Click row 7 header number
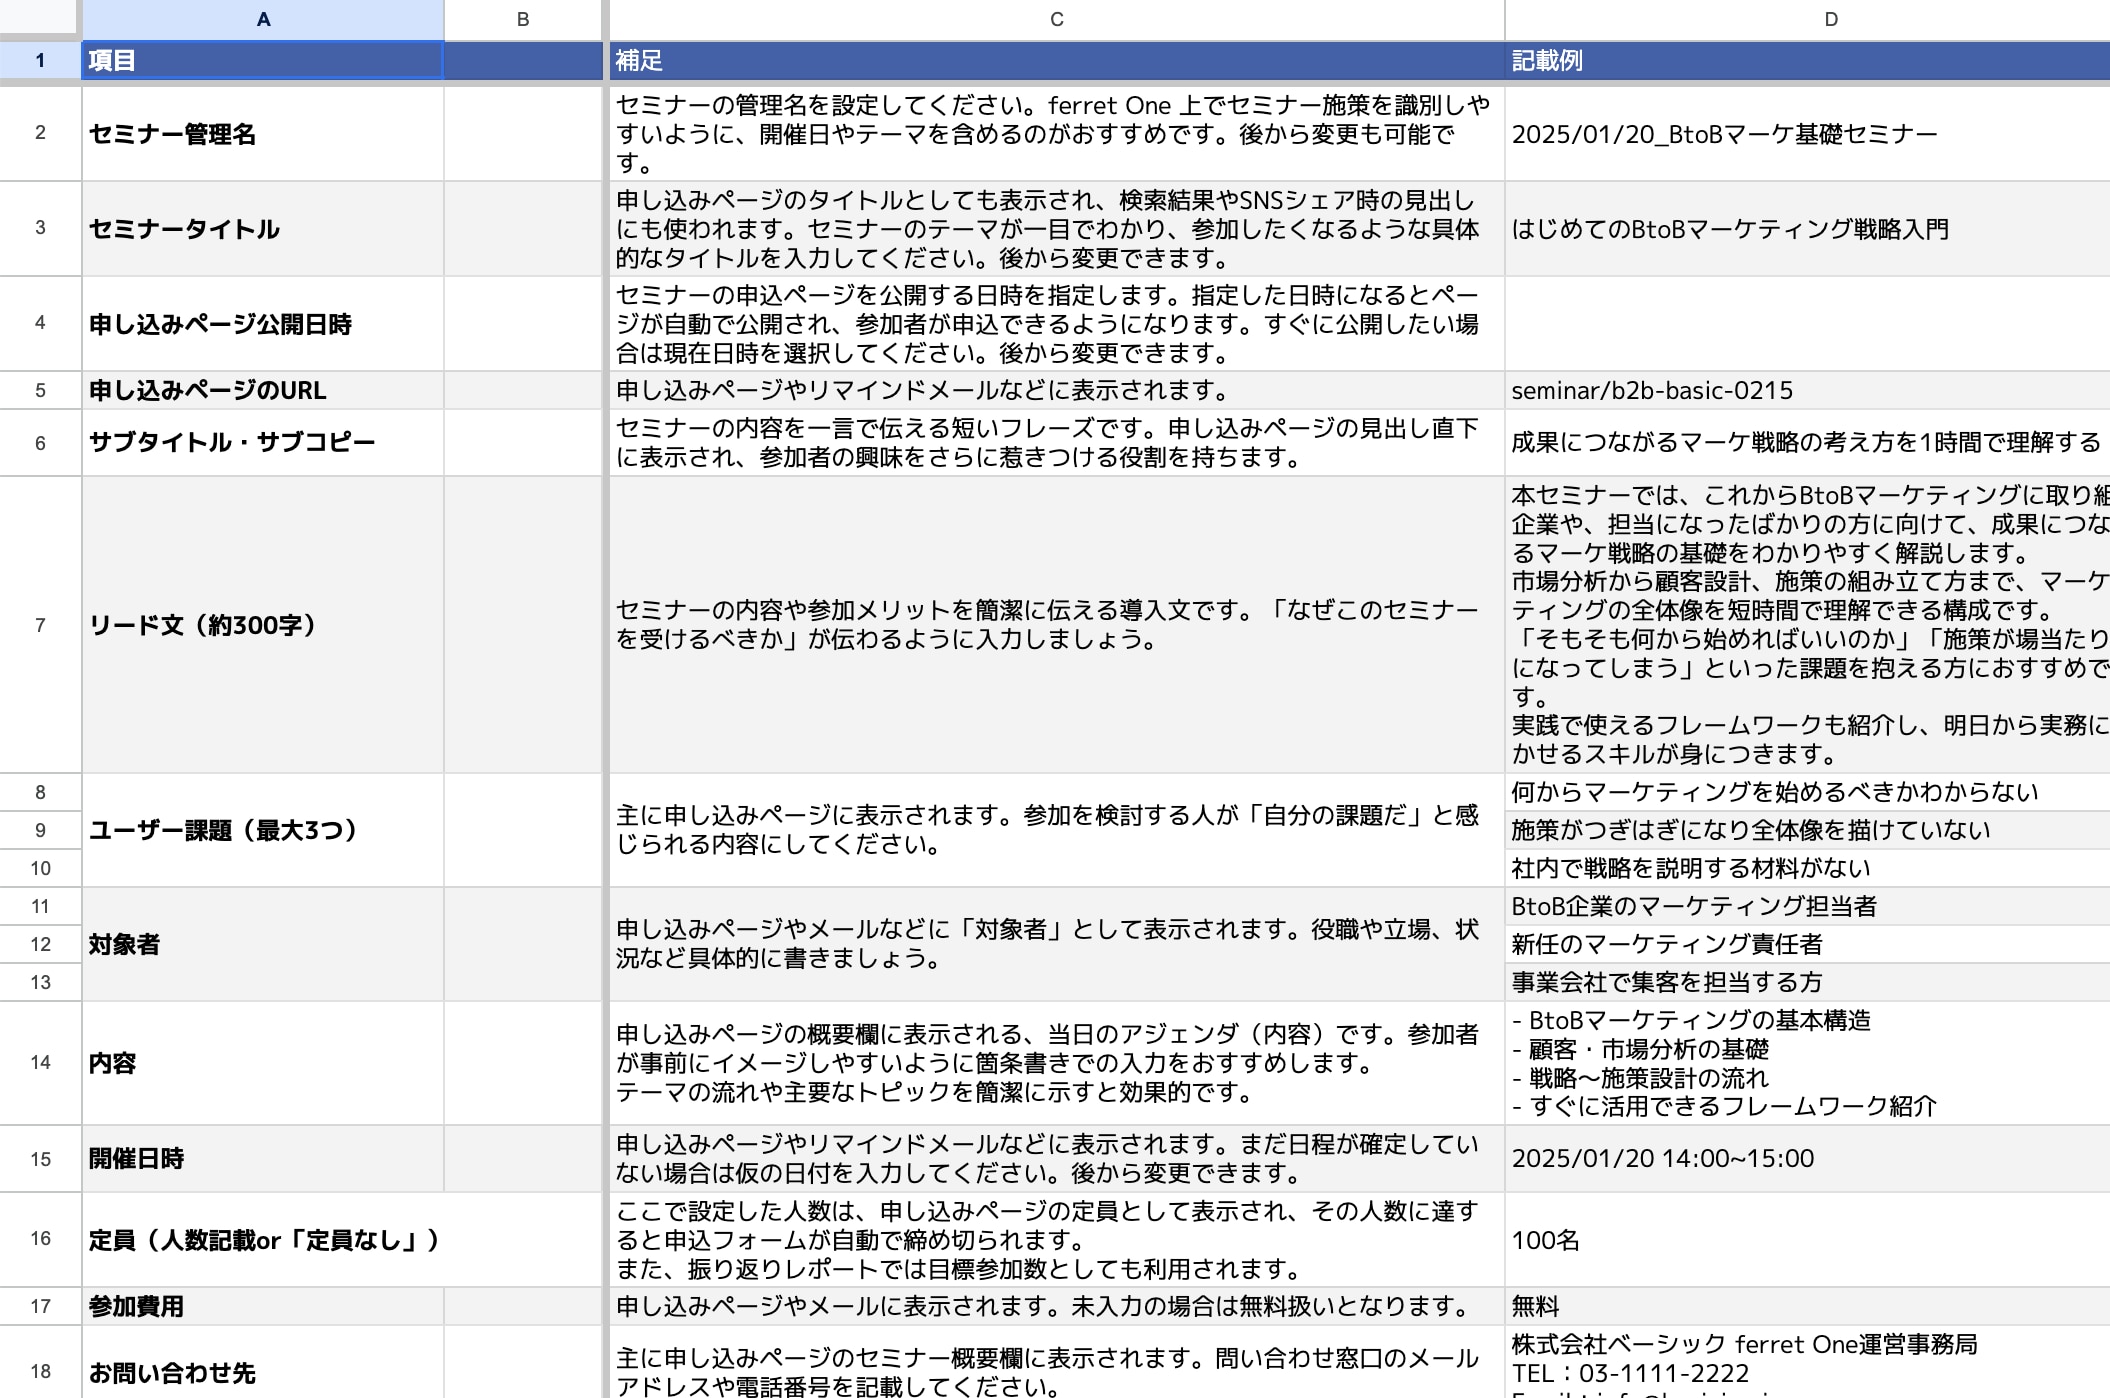 [x=40, y=625]
